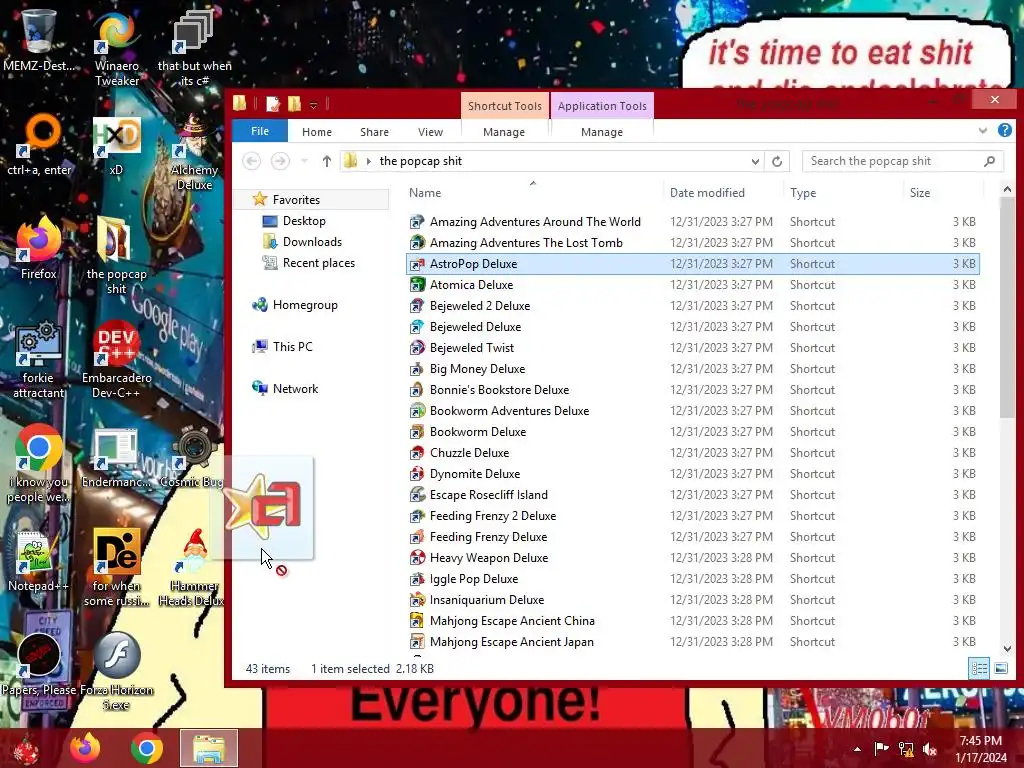Open the forkie attractant desktop icon
Screen dimensions: 1024x768
click(x=39, y=359)
